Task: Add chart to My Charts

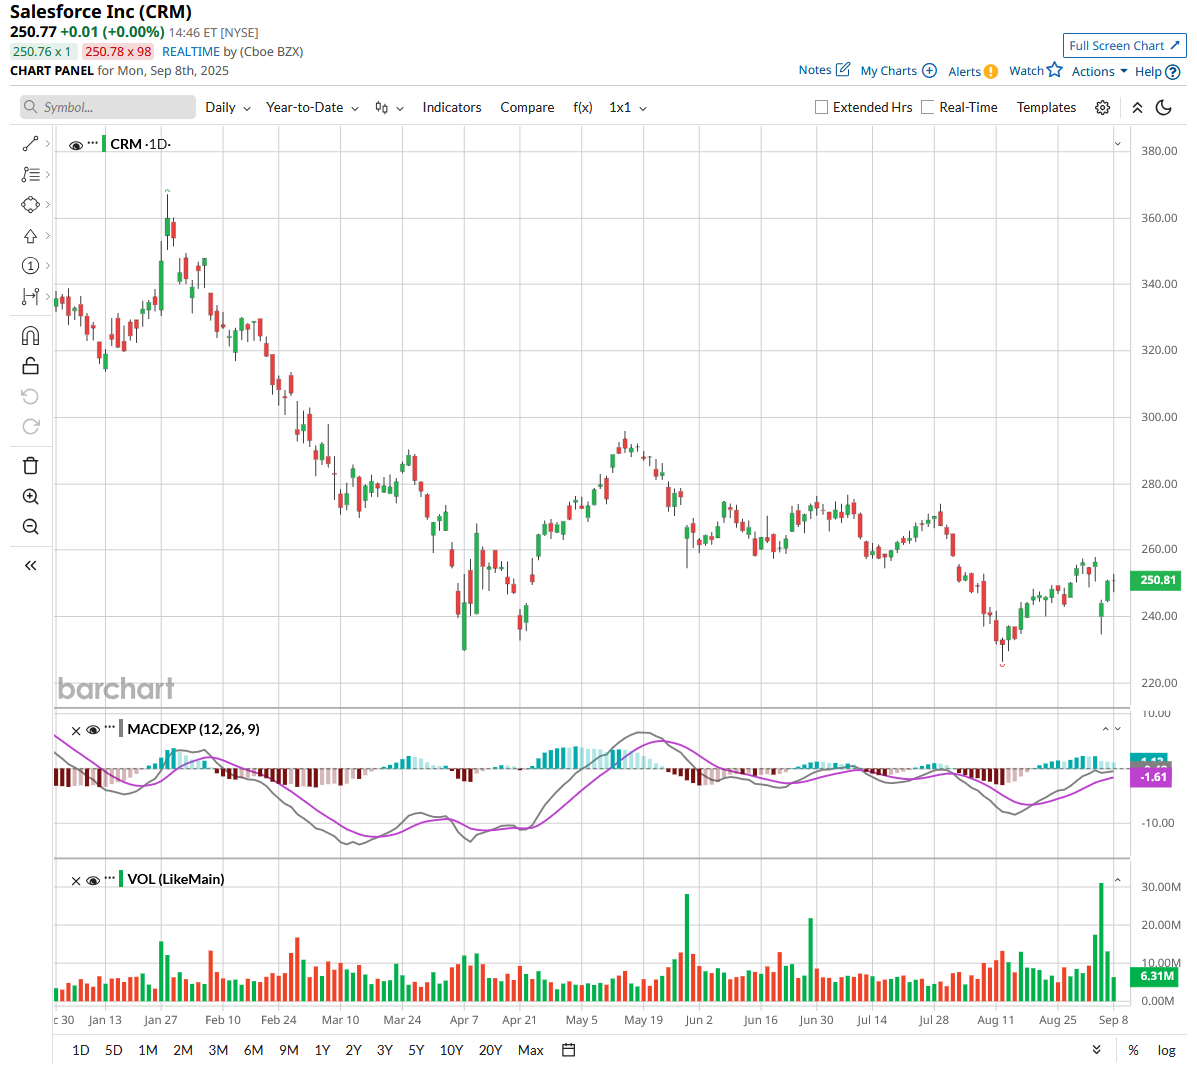Action: coord(899,70)
